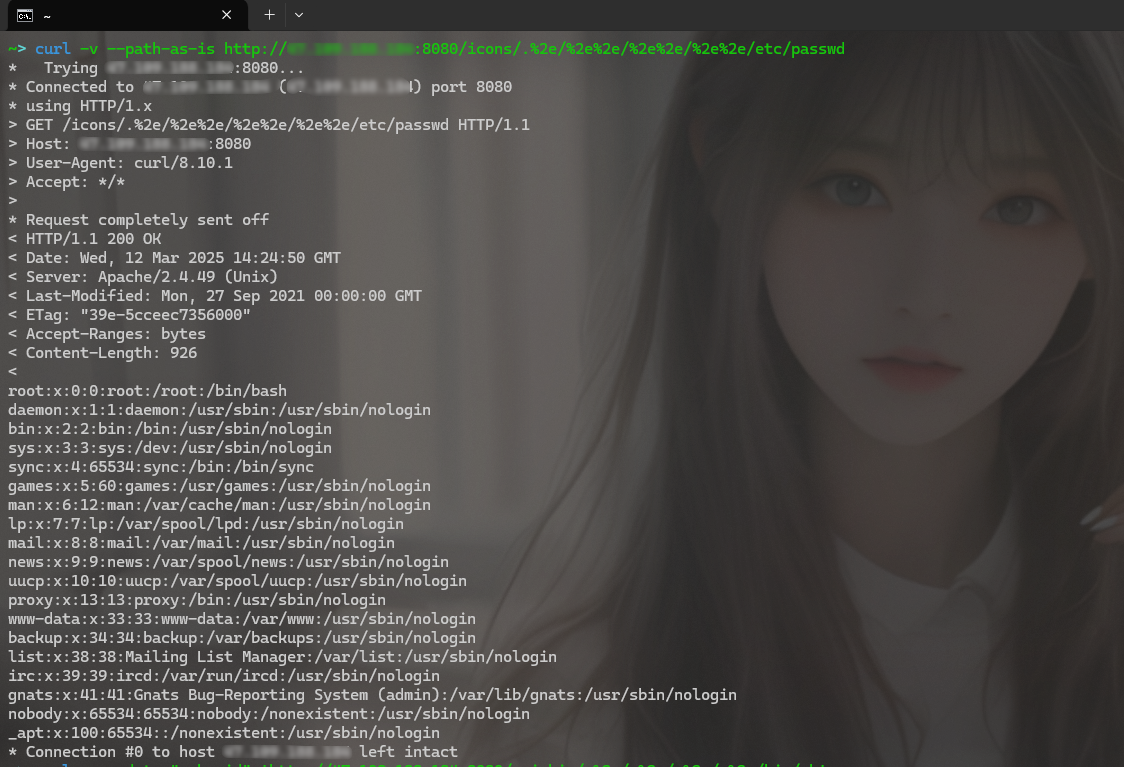The width and height of the screenshot is (1124, 767).
Task: Click the www-data:x:33:33 passwd entry
Action: (x=242, y=619)
